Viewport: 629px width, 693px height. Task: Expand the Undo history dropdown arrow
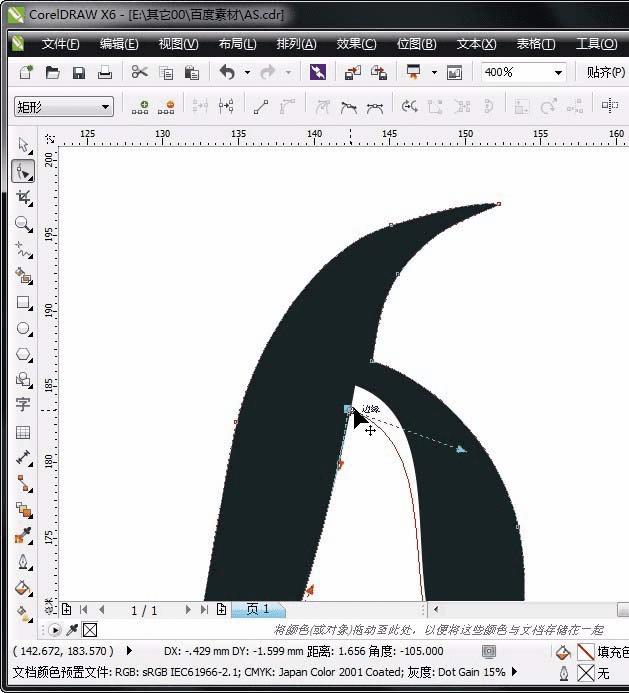point(246,72)
